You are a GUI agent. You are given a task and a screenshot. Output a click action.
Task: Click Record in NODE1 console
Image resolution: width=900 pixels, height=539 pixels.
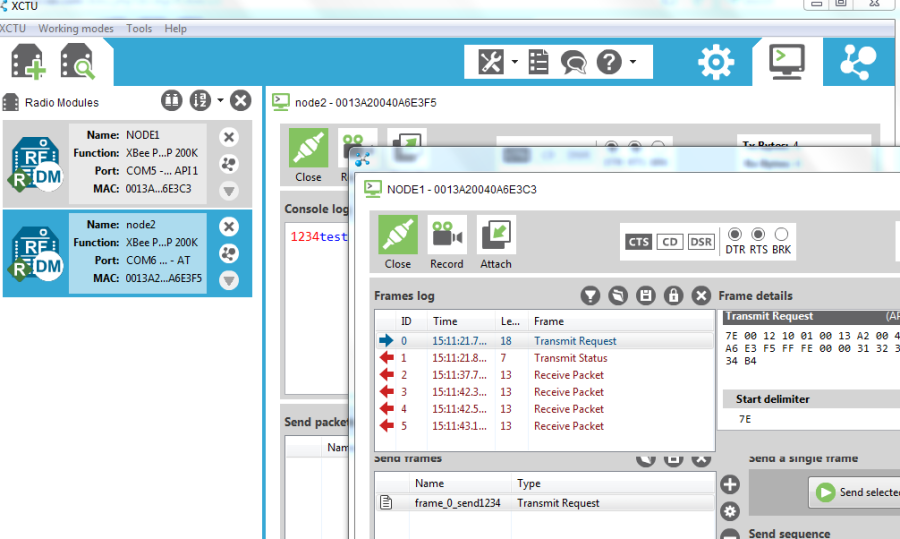447,242
